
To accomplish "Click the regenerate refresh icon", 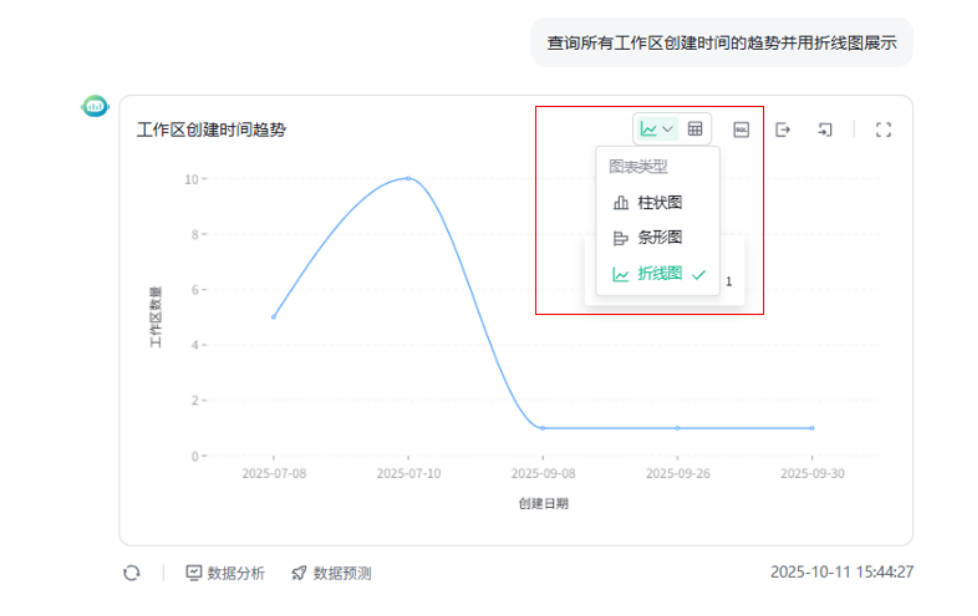I will pyautogui.click(x=132, y=573).
